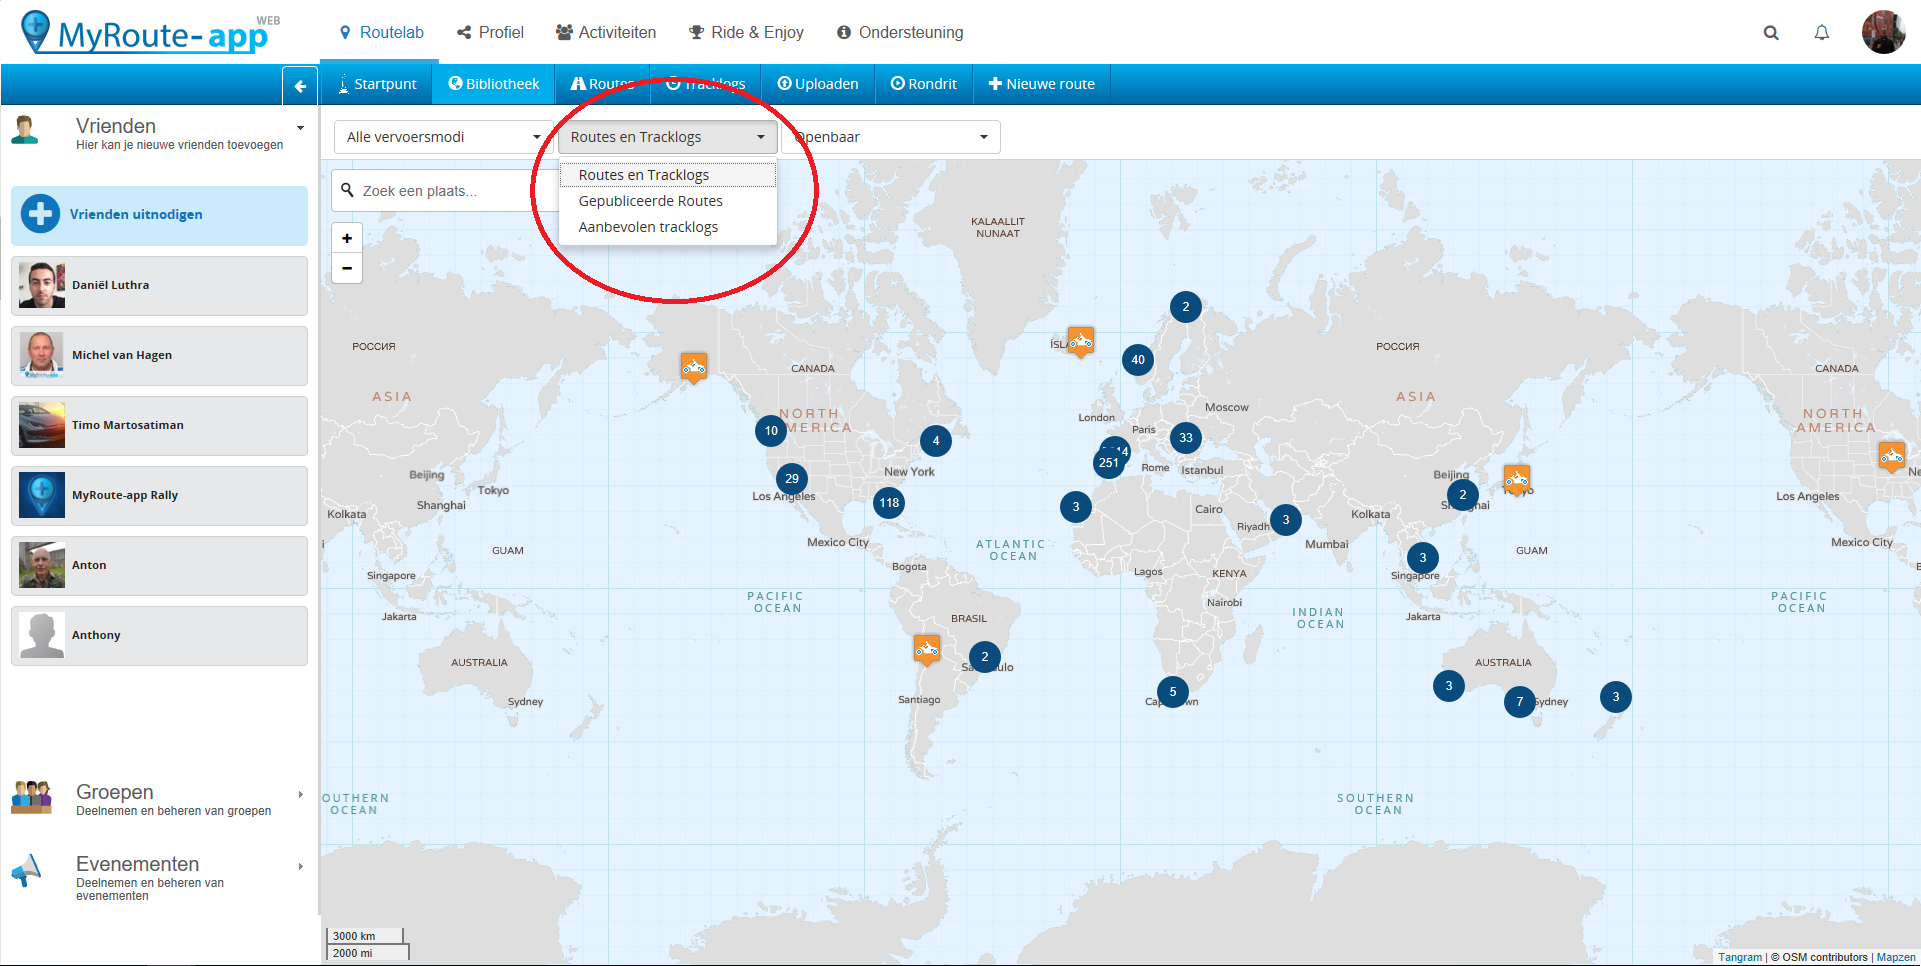Click orange motorcycle marker in Iceland
Viewport: 1921px width, 966px height.
pos(1080,342)
